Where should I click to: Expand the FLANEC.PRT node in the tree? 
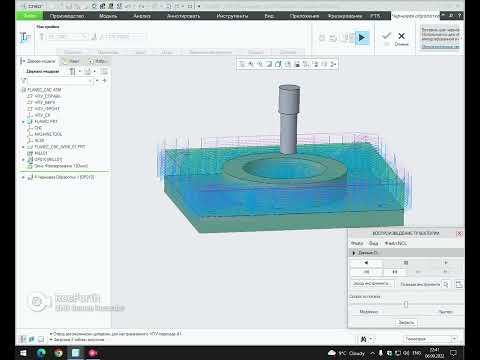pyautogui.click(x=23, y=122)
